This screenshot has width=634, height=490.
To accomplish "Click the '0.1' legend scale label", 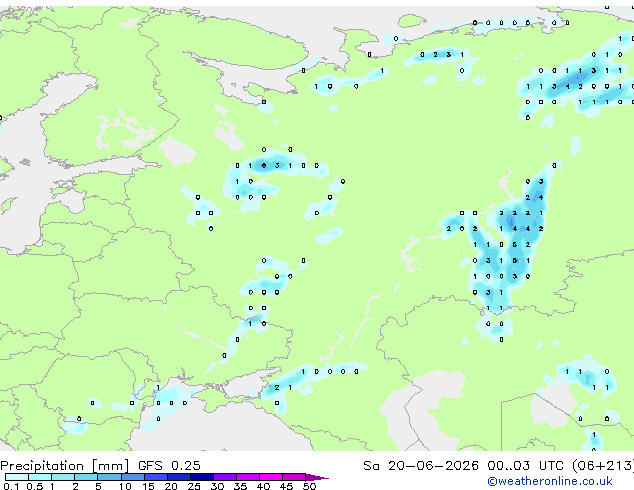I will point(11,486).
